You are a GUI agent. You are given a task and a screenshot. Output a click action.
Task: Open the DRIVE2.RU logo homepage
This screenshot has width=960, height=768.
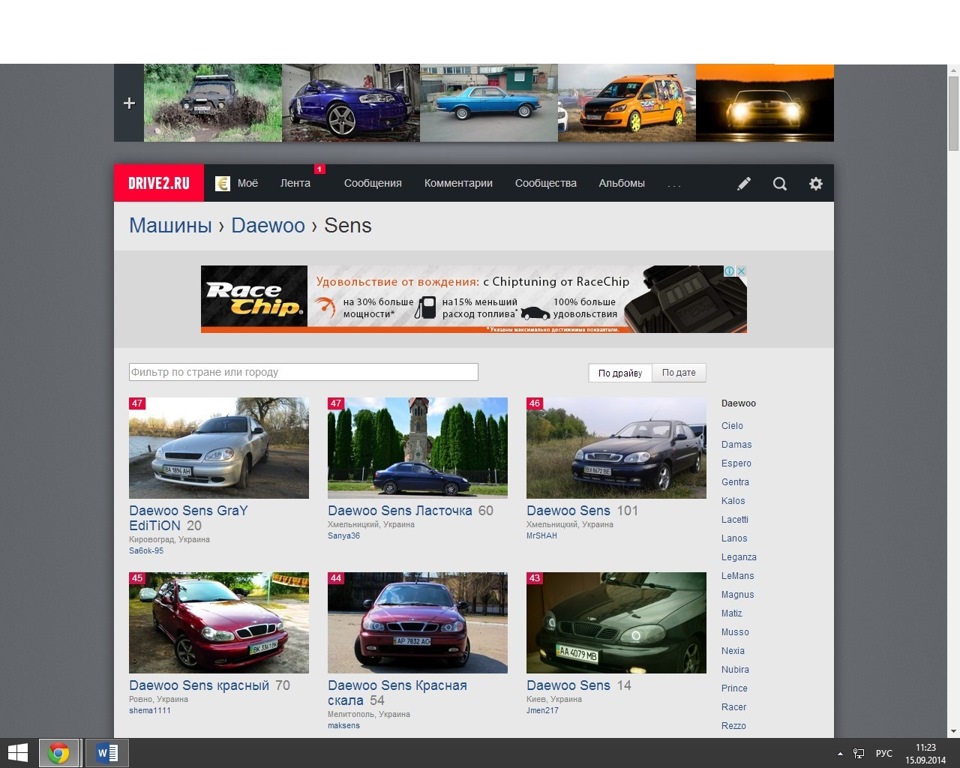[x=159, y=183]
